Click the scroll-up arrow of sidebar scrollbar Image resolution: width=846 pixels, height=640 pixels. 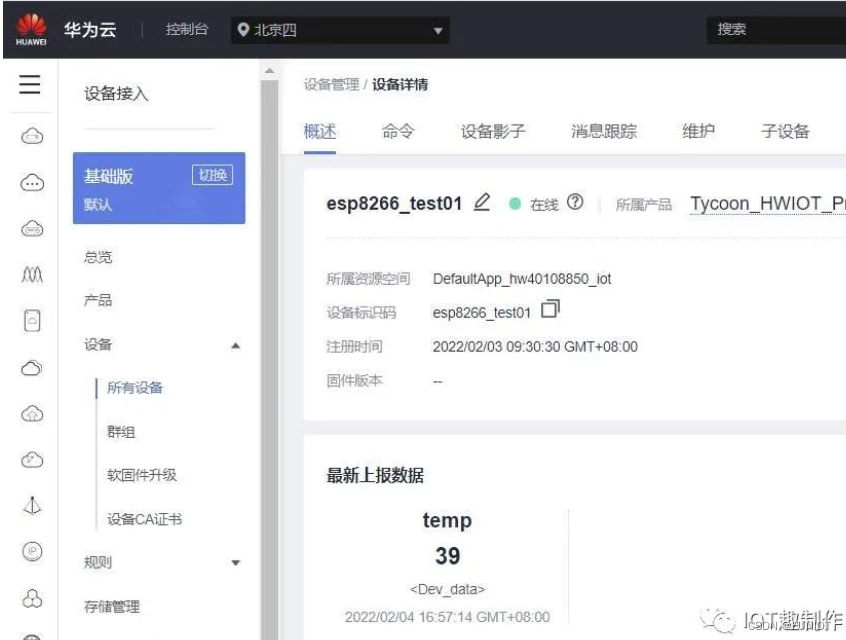tap(269, 71)
